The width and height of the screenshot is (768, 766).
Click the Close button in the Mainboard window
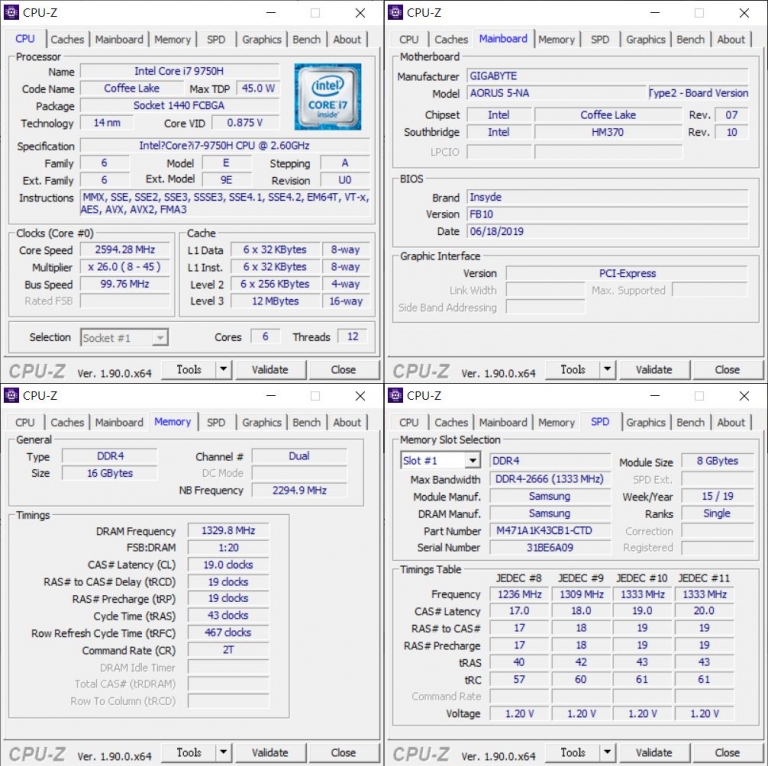(x=727, y=369)
